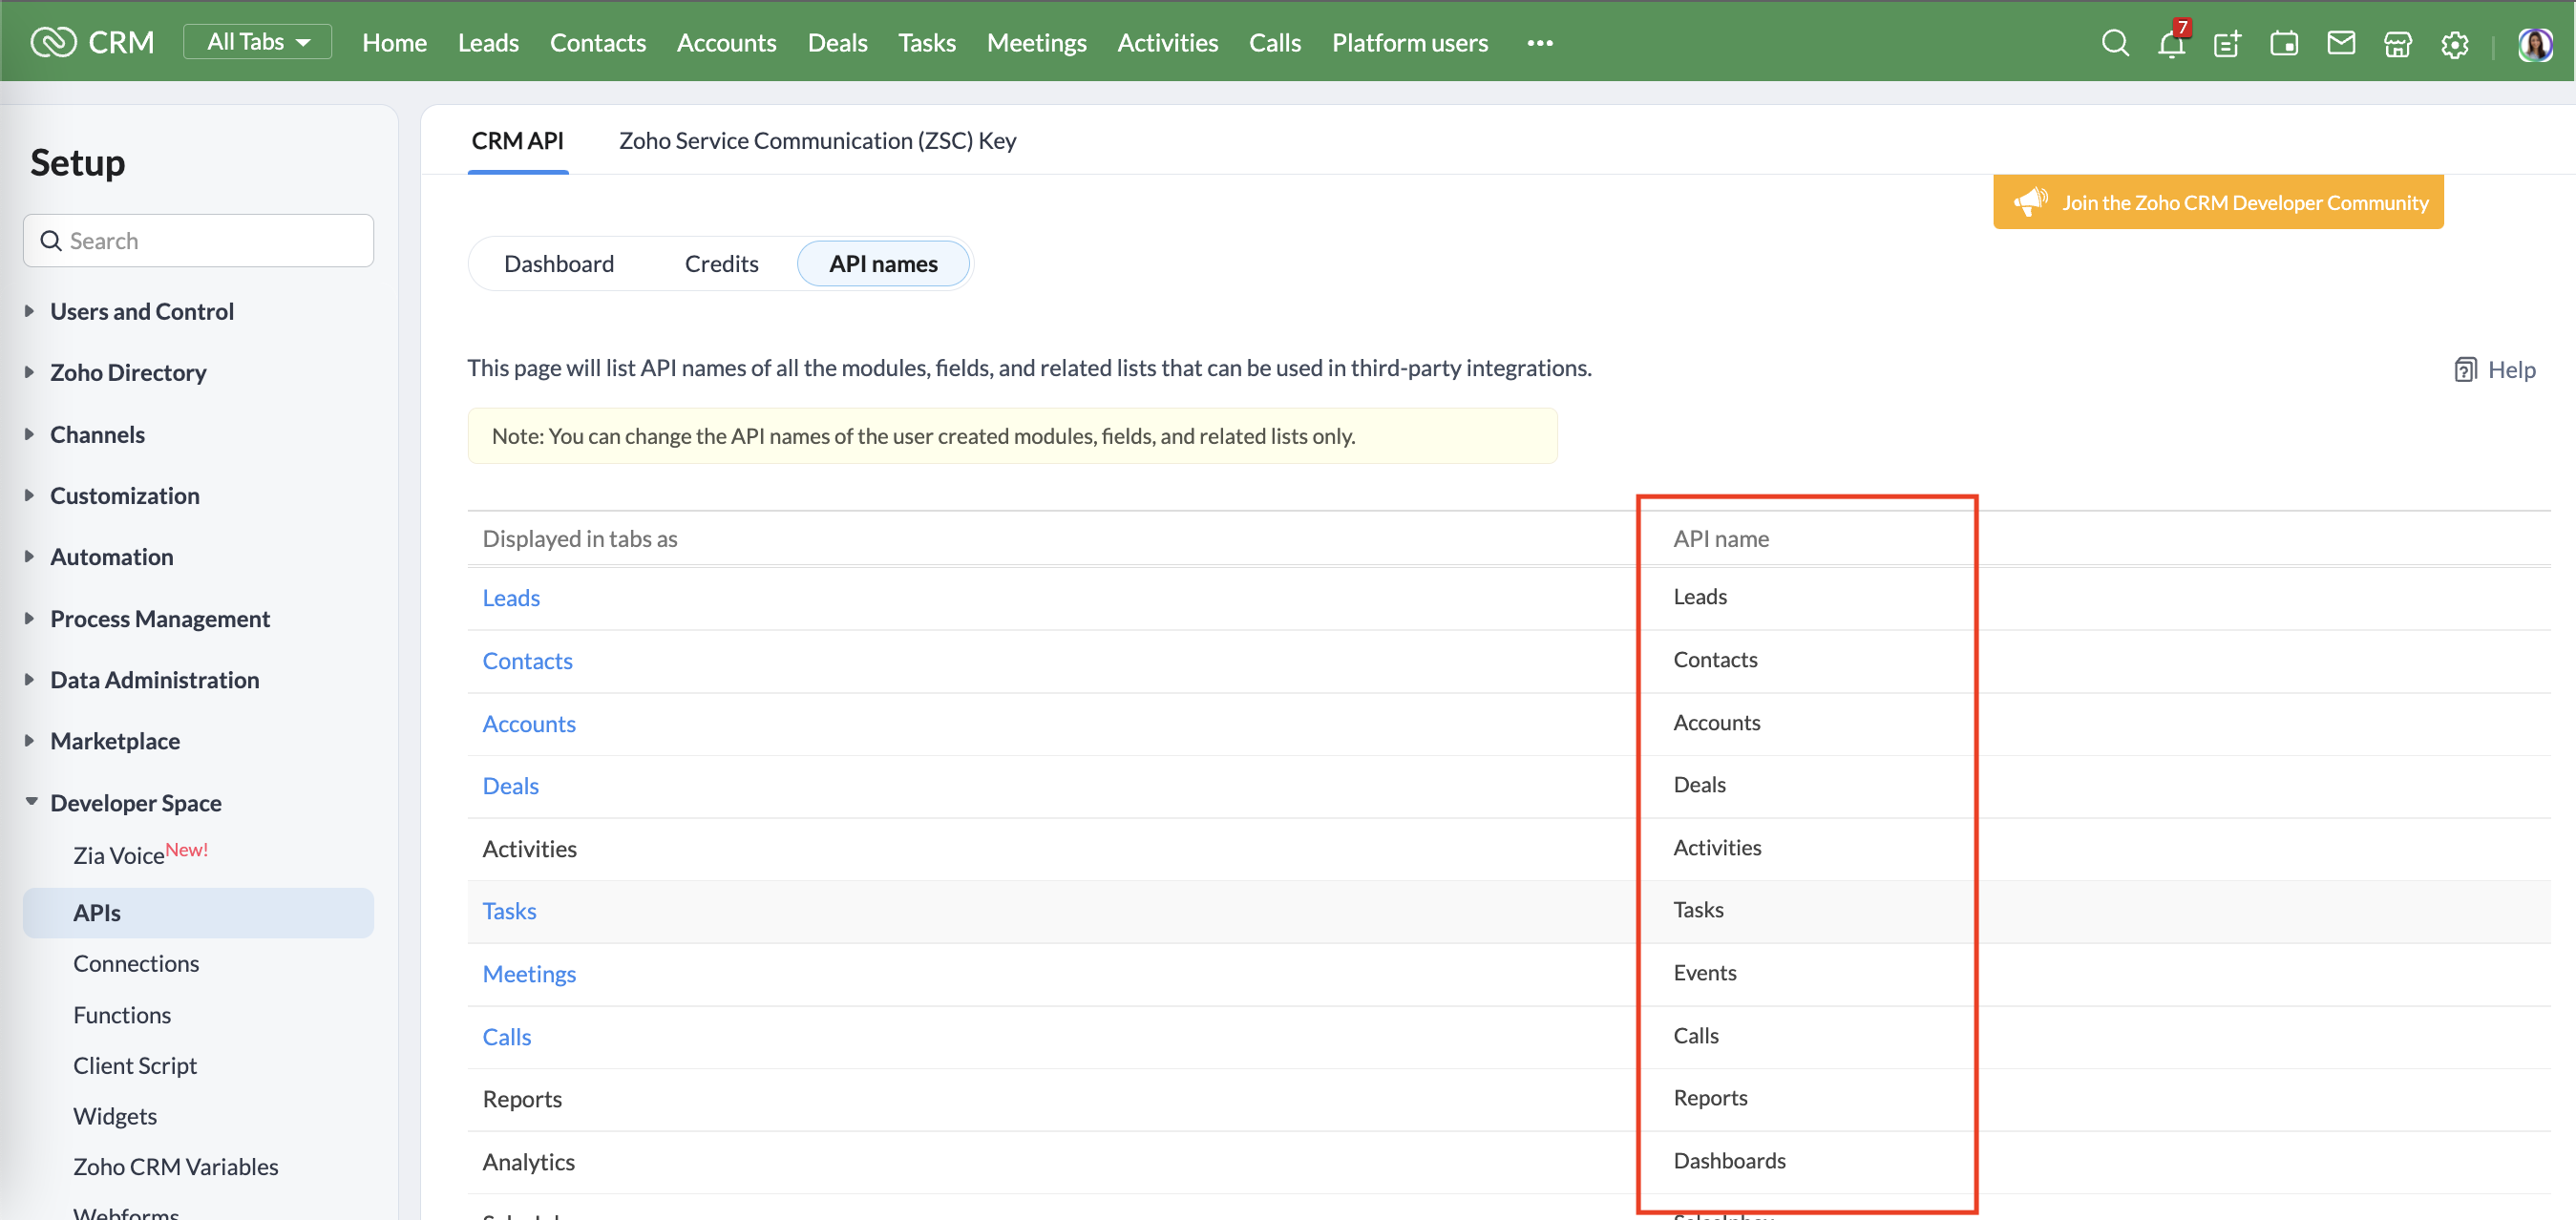2576x1220 pixels.
Task: Open Zoho CRM Variables in sidebar
Action: [x=175, y=1166]
